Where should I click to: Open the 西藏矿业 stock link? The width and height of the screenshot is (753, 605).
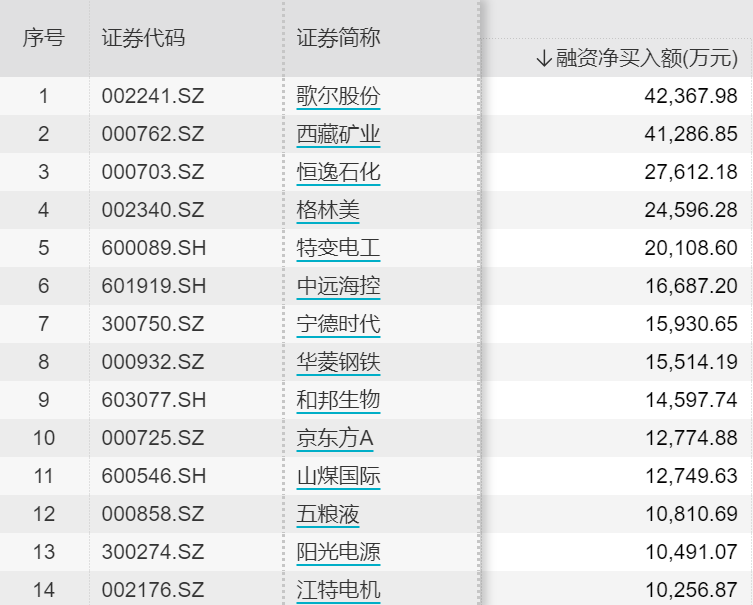339,134
